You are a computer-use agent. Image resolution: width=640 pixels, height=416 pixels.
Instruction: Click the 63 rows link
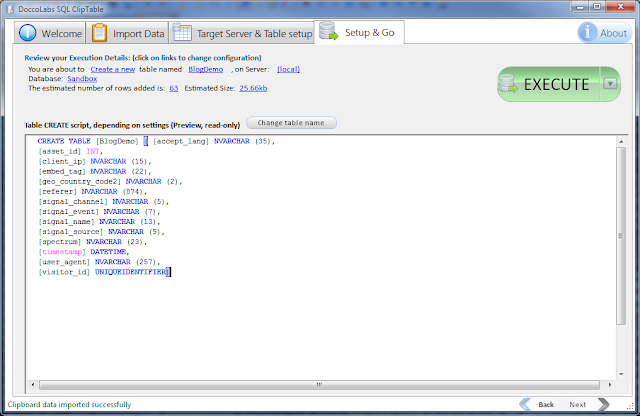[x=174, y=88]
